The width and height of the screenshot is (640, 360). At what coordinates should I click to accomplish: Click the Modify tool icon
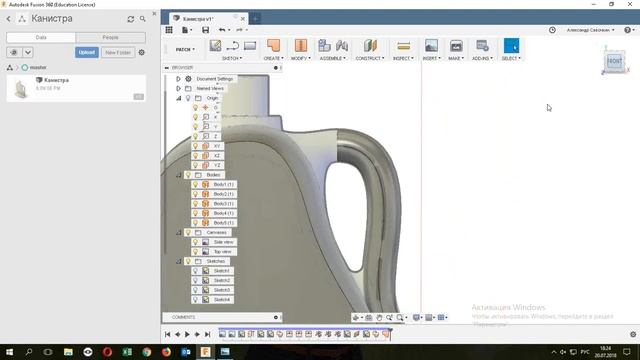(301, 46)
